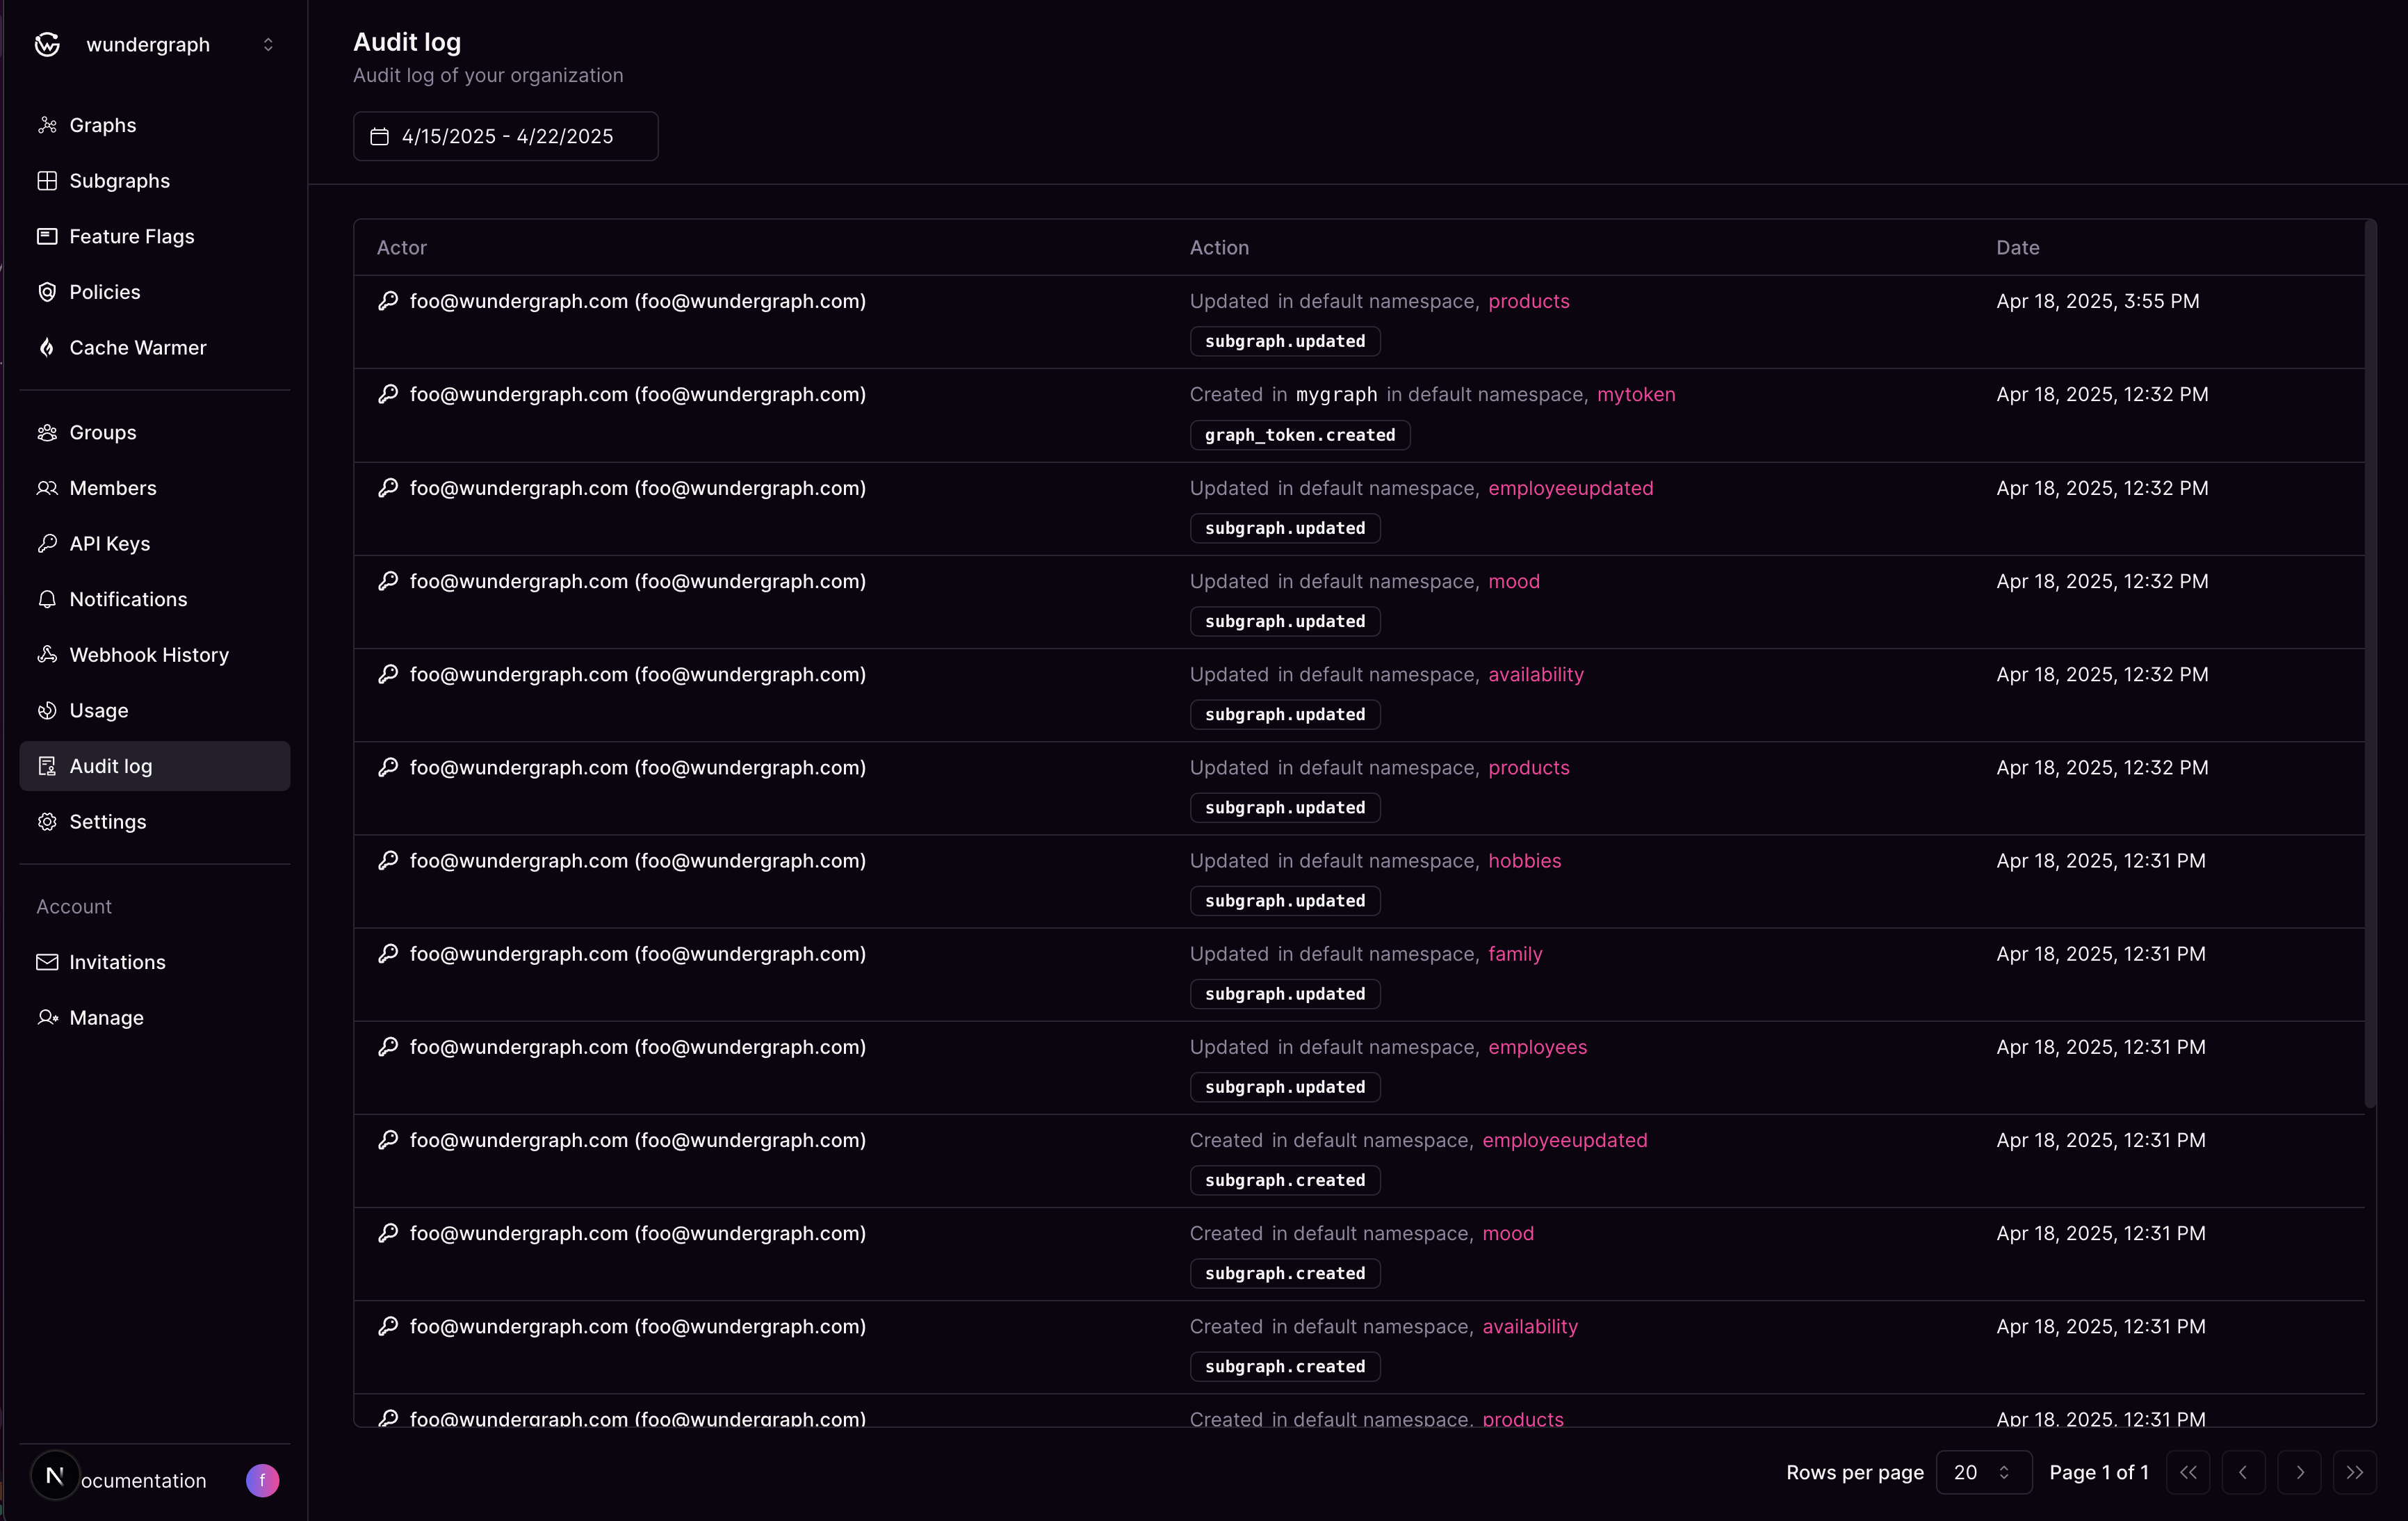Go to last page button
Image resolution: width=2408 pixels, height=1521 pixels.
pyautogui.click(x=2355, y=1472)
